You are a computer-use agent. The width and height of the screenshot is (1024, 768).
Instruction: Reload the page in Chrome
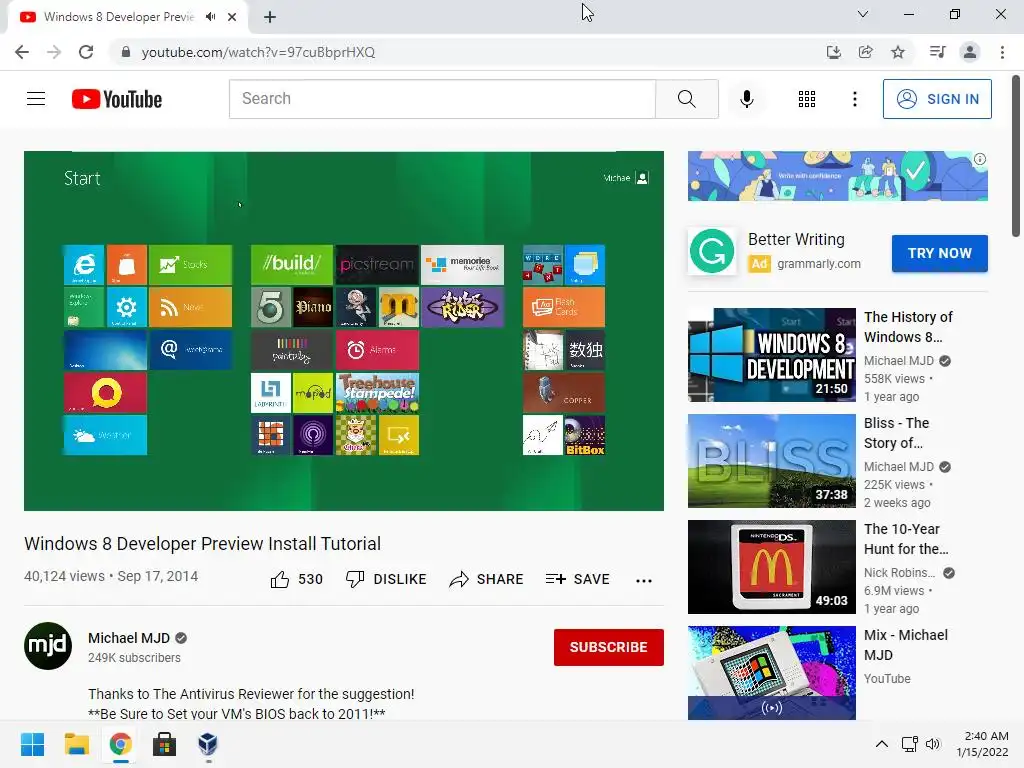(x=86, y=52)
